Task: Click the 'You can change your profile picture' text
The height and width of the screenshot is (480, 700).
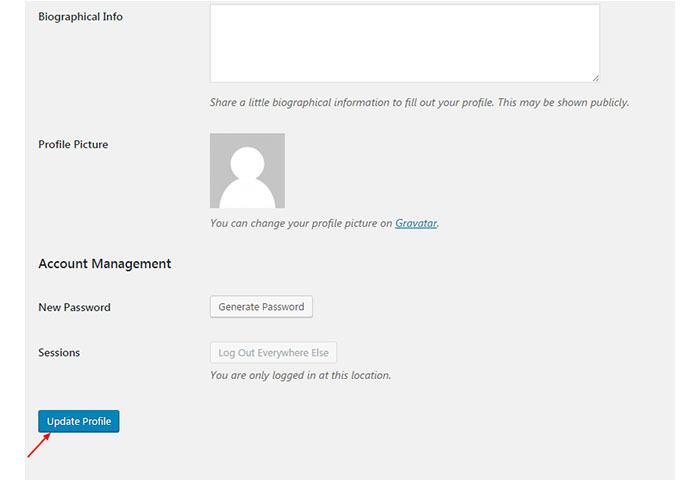Action: point(300,223)
